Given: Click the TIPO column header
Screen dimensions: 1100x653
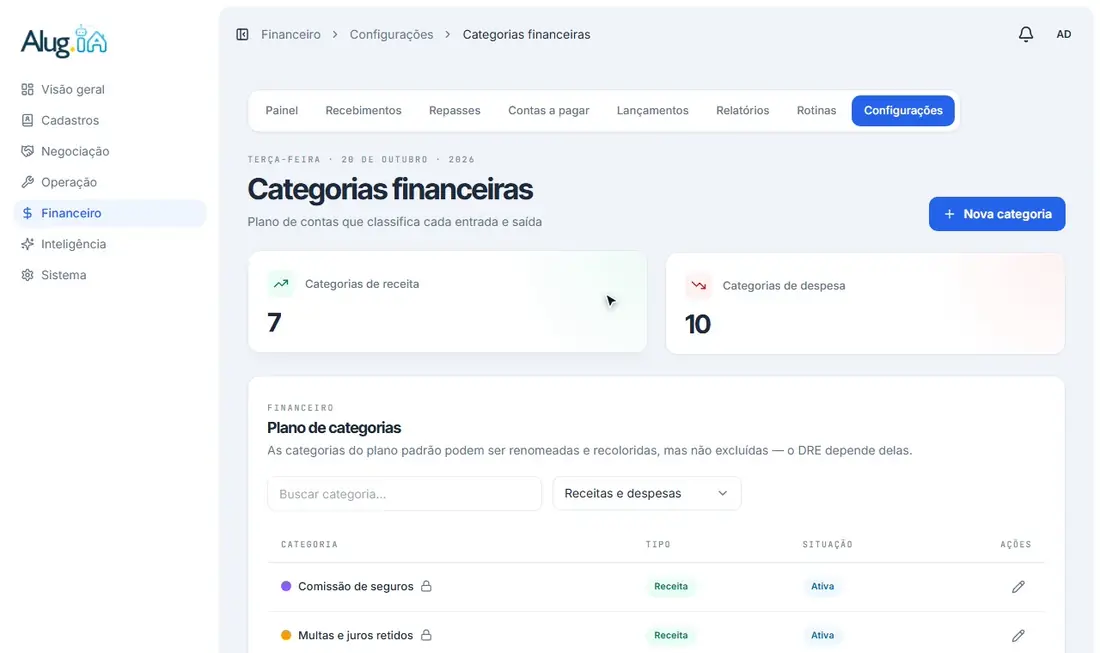Looking at the screenshot, I should click(658, 544).
